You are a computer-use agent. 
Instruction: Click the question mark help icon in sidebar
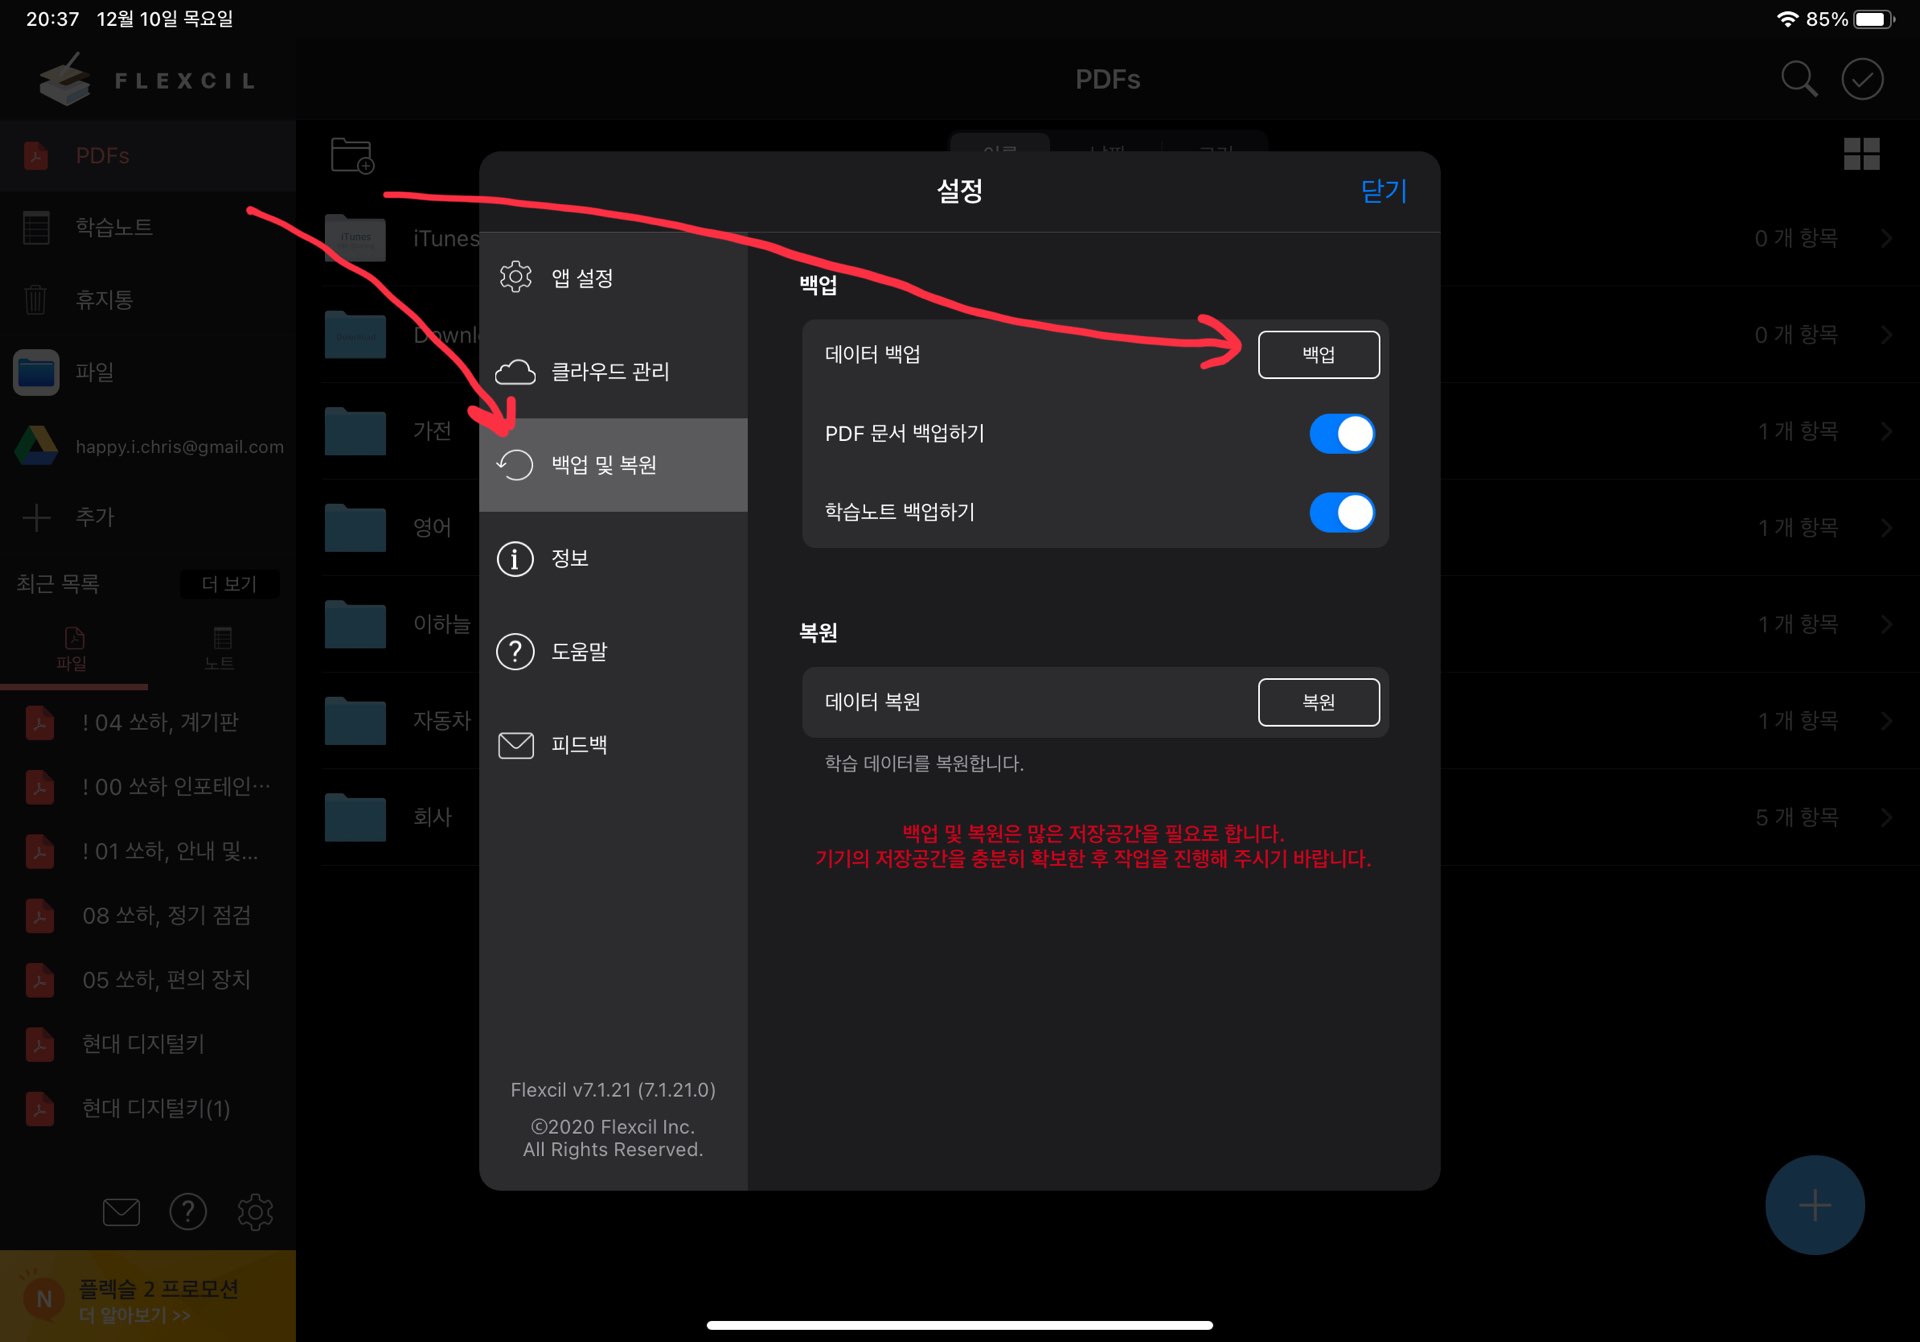click(x=188, y=1212)
